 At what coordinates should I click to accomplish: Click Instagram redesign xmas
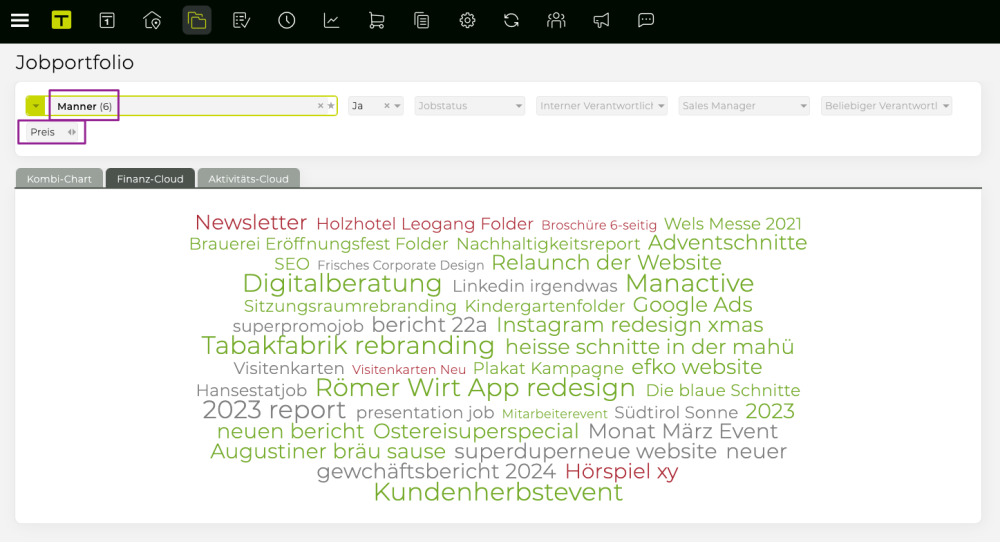pyautogui.click(x=629, y=325)
